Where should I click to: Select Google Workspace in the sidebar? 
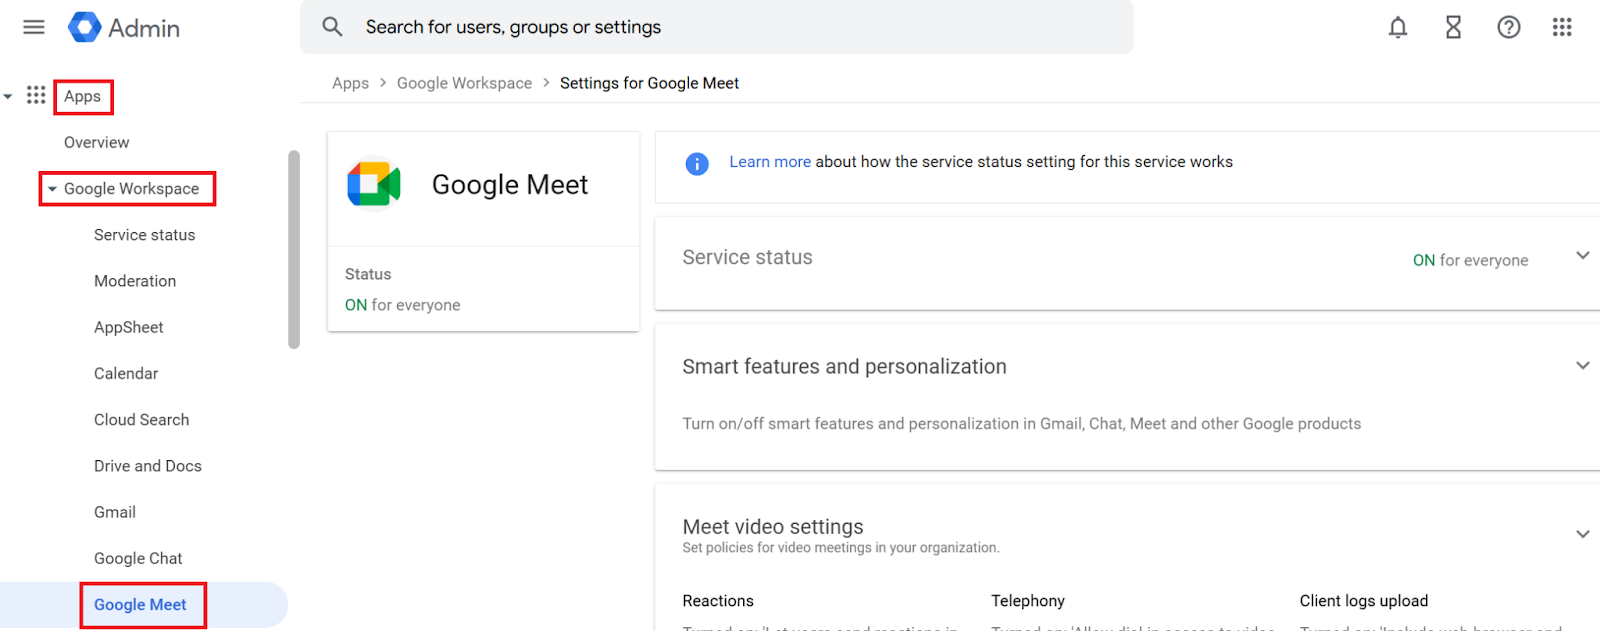click(x=131, y=189)
